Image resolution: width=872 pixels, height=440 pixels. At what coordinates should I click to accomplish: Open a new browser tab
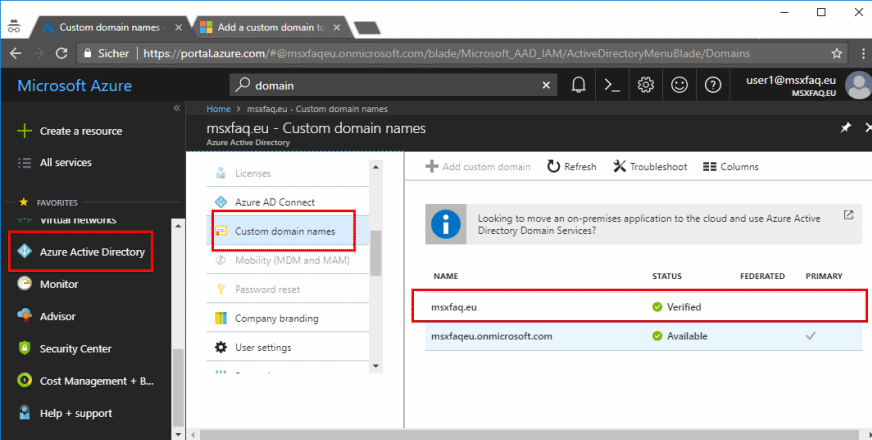click(x=367, y=28)
